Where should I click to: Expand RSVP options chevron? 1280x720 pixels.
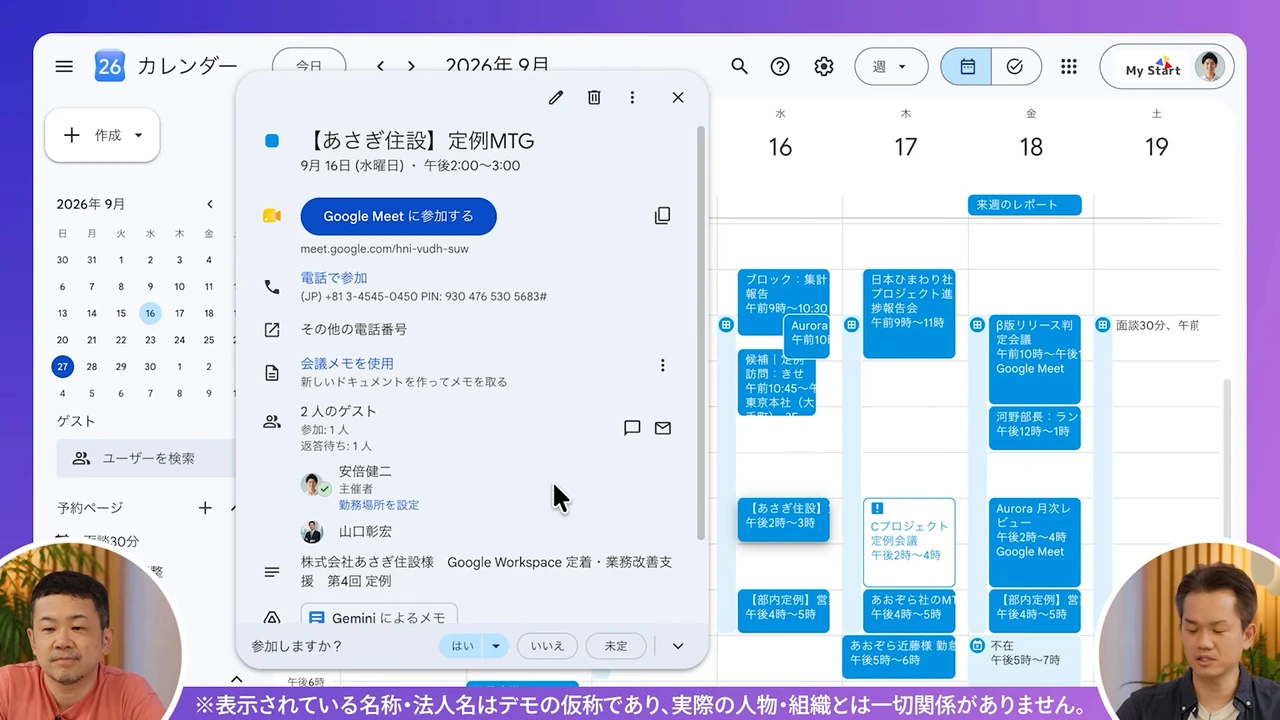coord(678,646)
